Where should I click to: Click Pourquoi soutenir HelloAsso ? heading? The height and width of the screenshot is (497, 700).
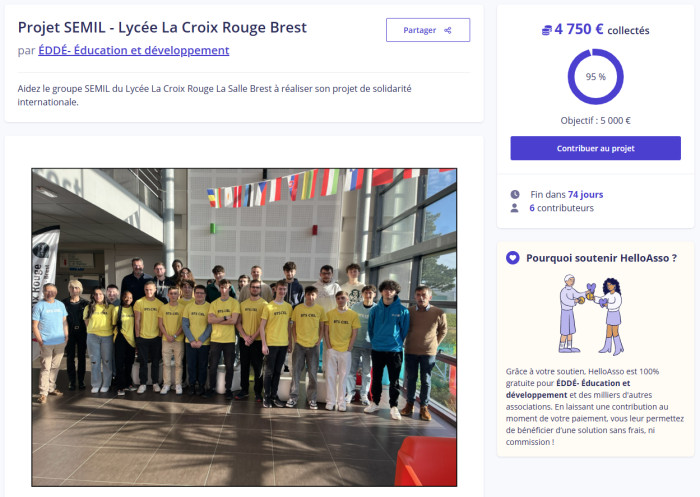click(601, 258)
